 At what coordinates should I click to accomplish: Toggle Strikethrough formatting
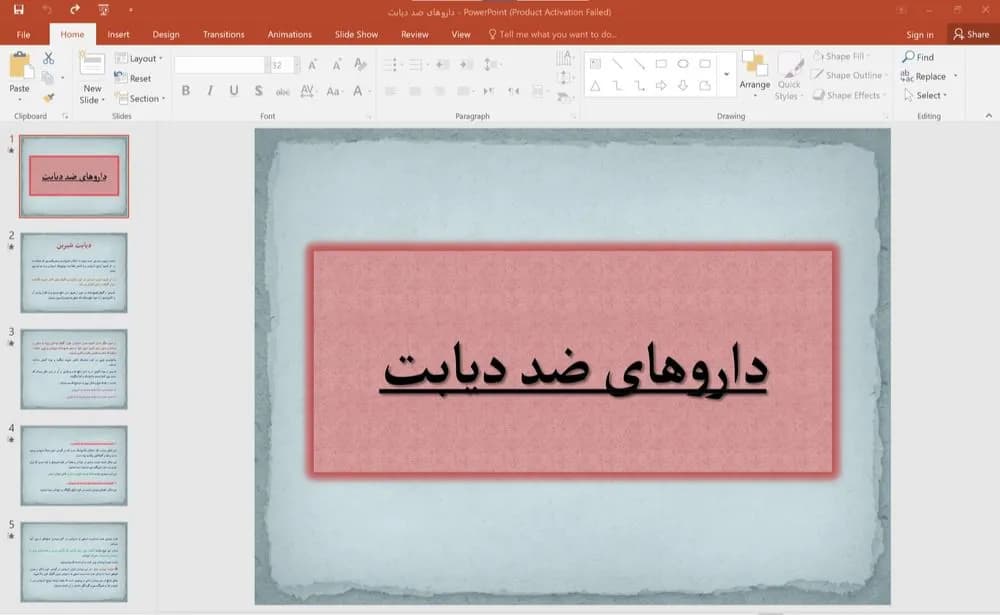283,91
